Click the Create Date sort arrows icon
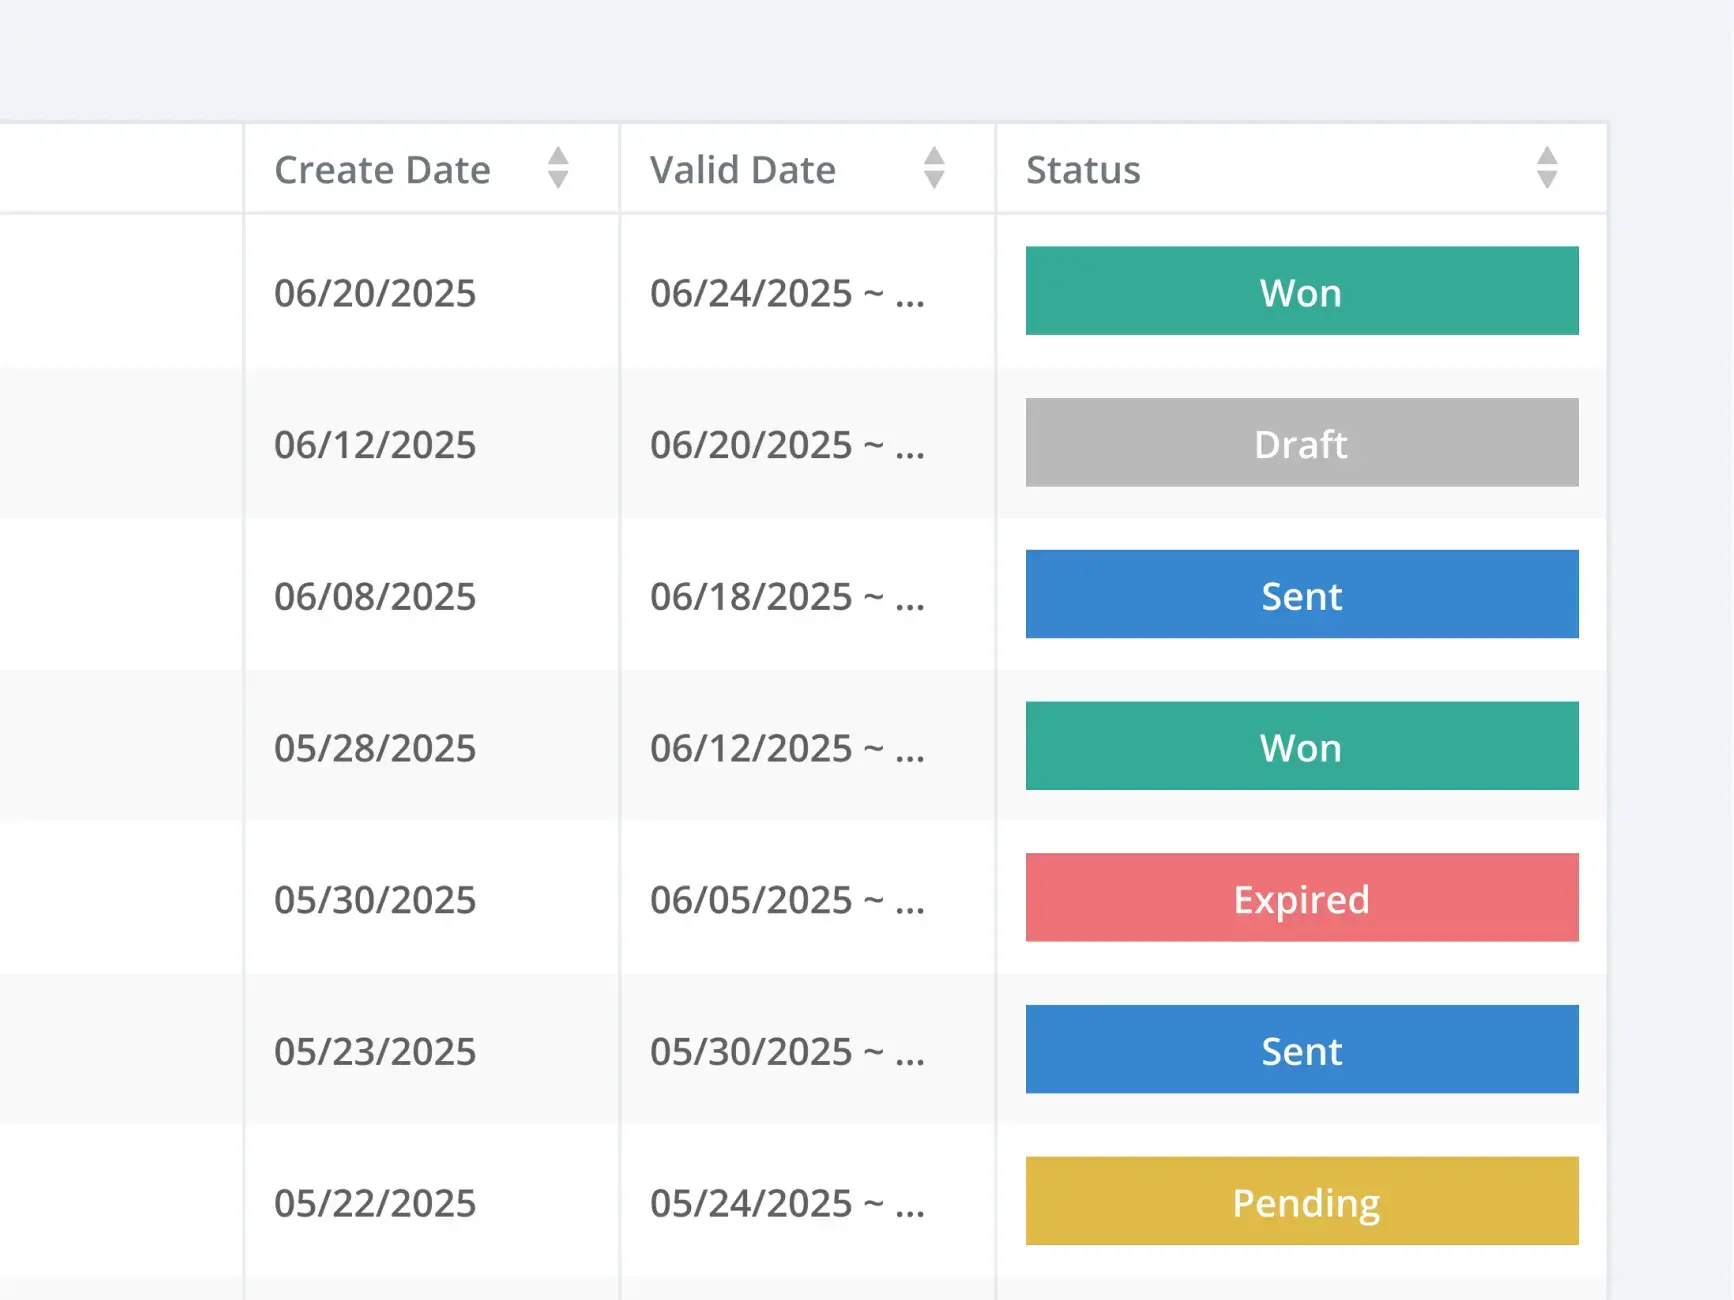 coord(558,168)
